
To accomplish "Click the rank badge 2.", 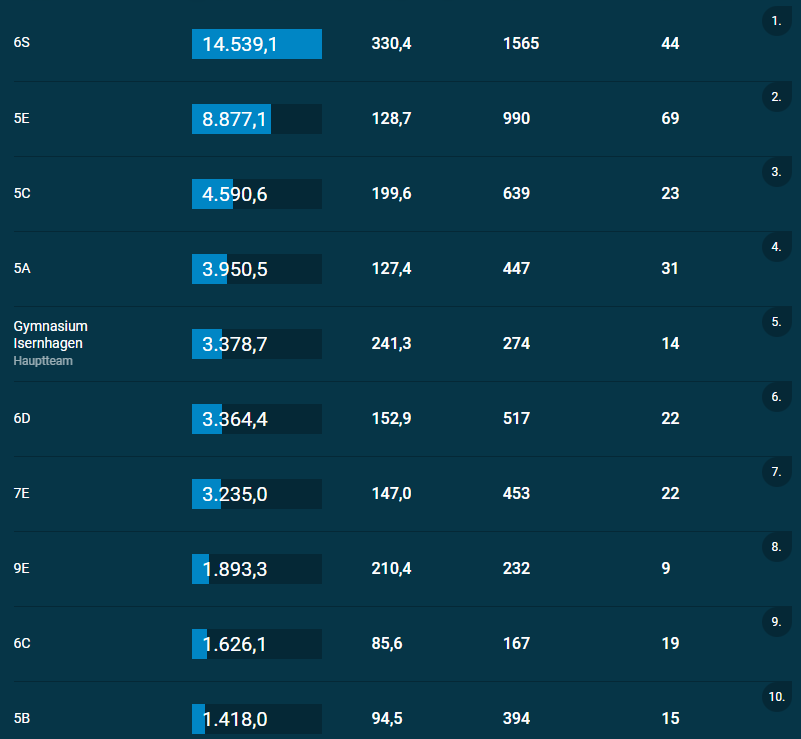I will [777, 97].
